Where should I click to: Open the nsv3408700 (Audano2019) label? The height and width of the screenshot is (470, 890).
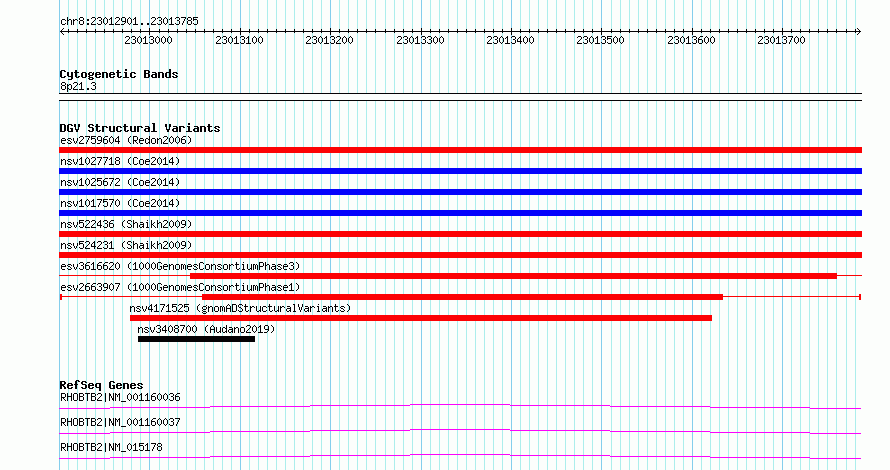pos(206,329)
